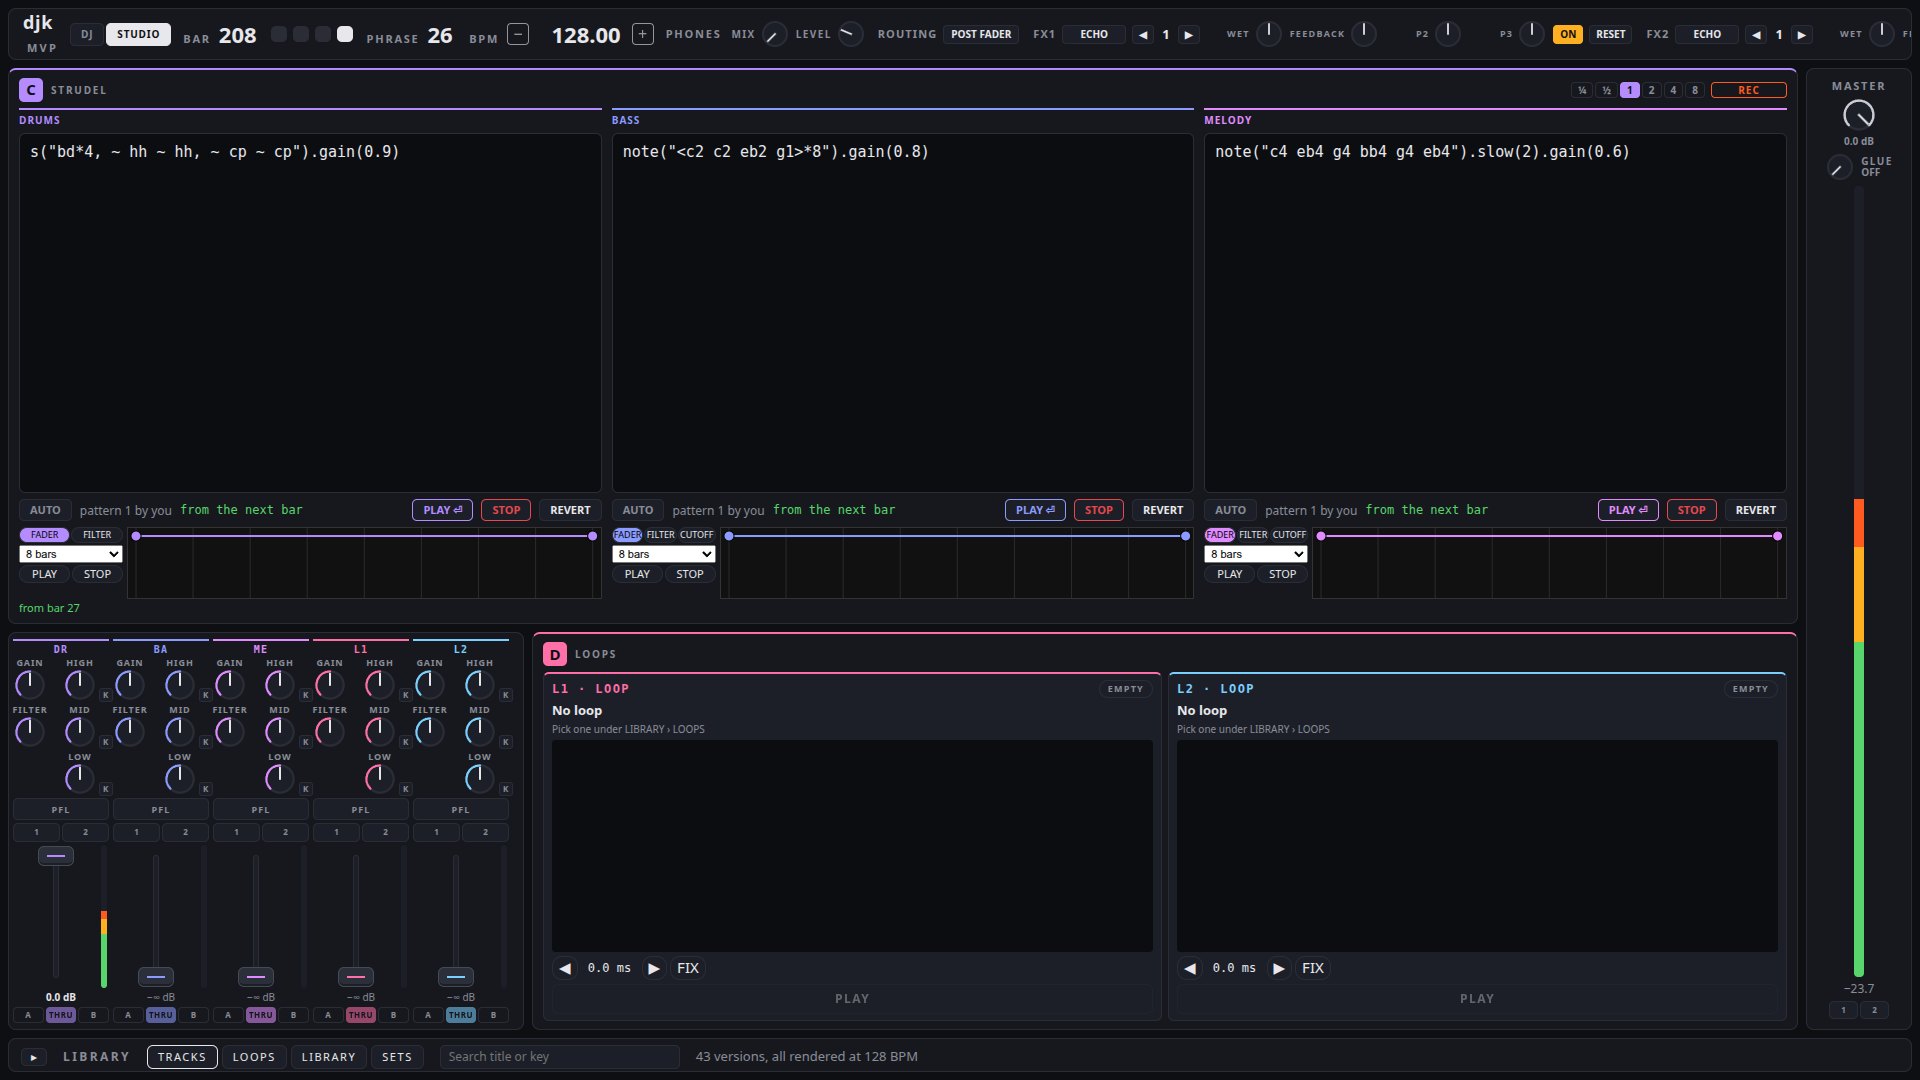Screen dimensions: 1920x1080
Task: Click the DR channel volume fader
Action: click(56, 856)
